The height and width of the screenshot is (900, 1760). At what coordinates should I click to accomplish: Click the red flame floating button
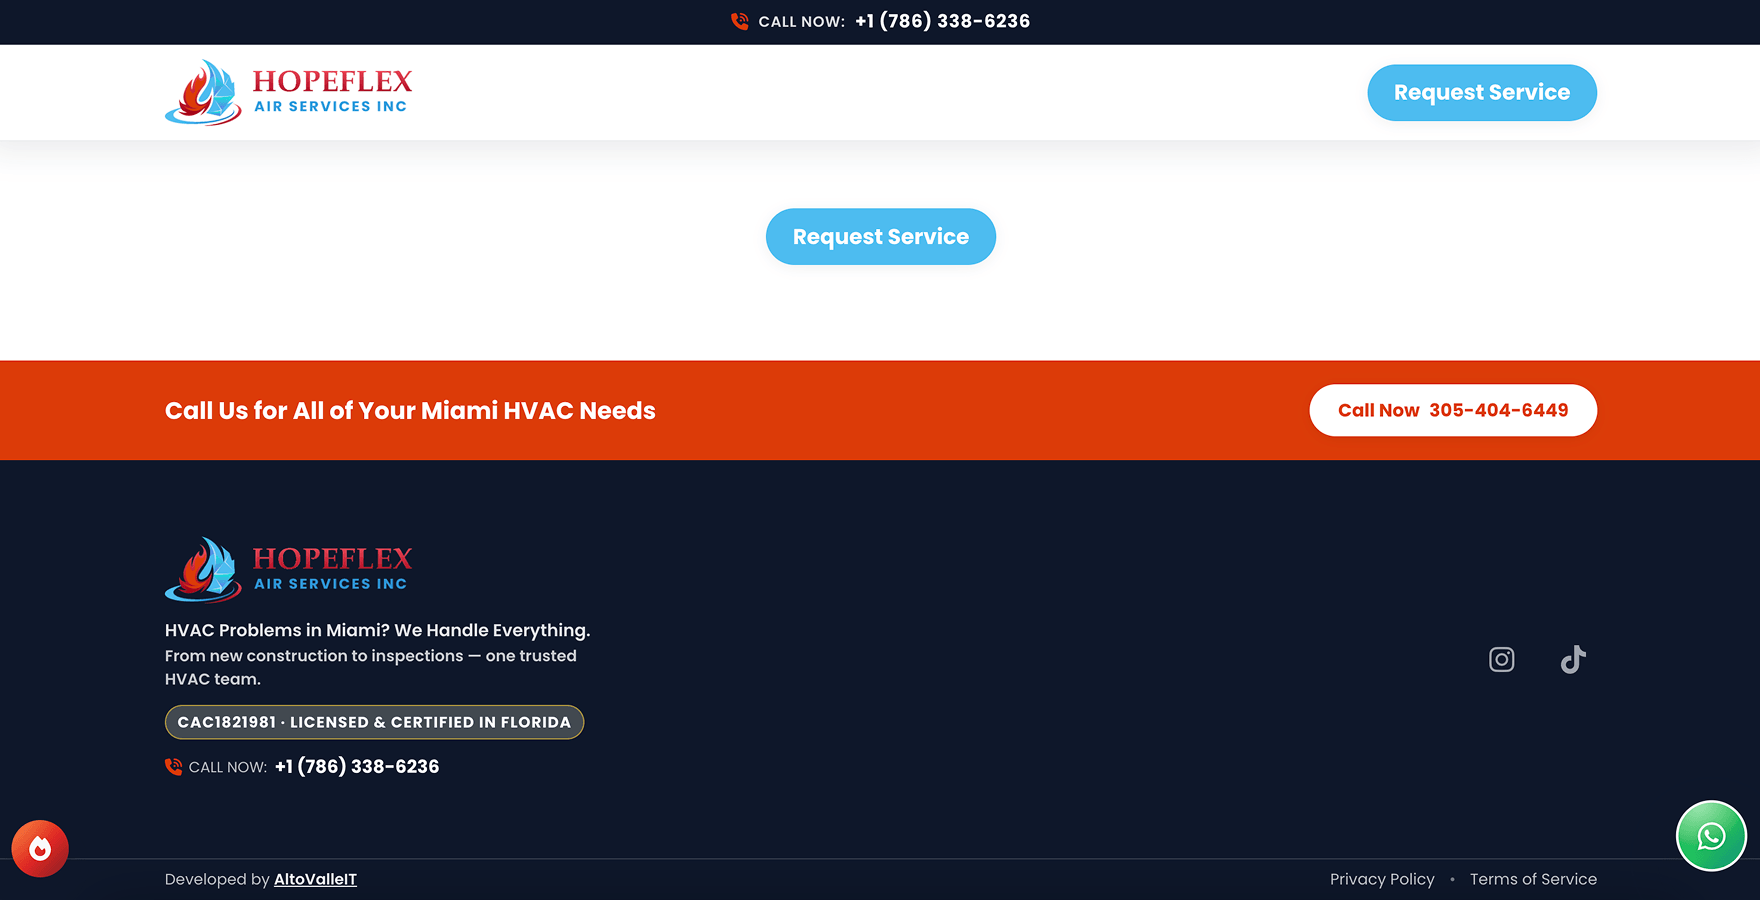click(40, 849)
